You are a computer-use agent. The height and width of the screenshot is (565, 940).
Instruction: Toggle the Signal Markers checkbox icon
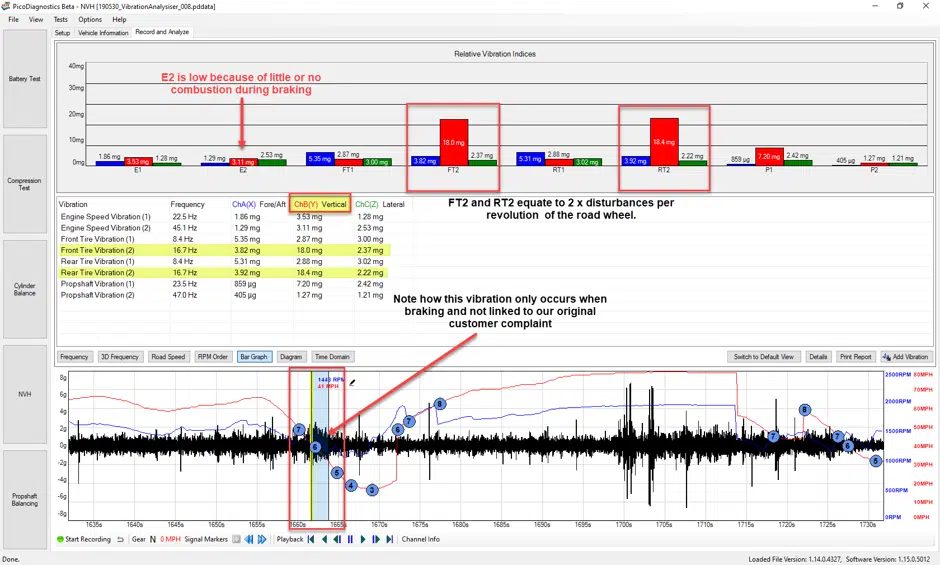(236, 539)
